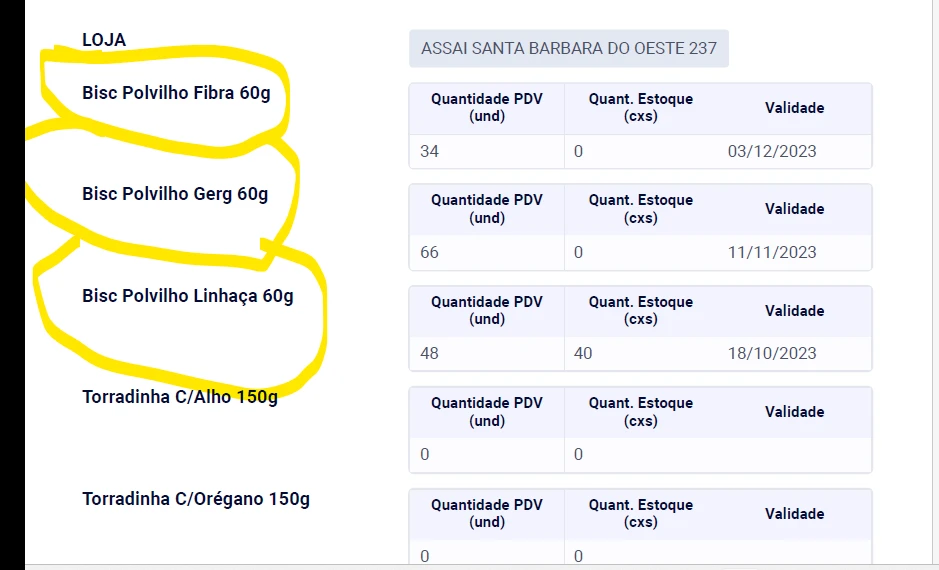The height and width of the screenshot is (570, 939).
Task: Select the Bisc Polvilho Gerg 60g label
Action: coord(175,194)
